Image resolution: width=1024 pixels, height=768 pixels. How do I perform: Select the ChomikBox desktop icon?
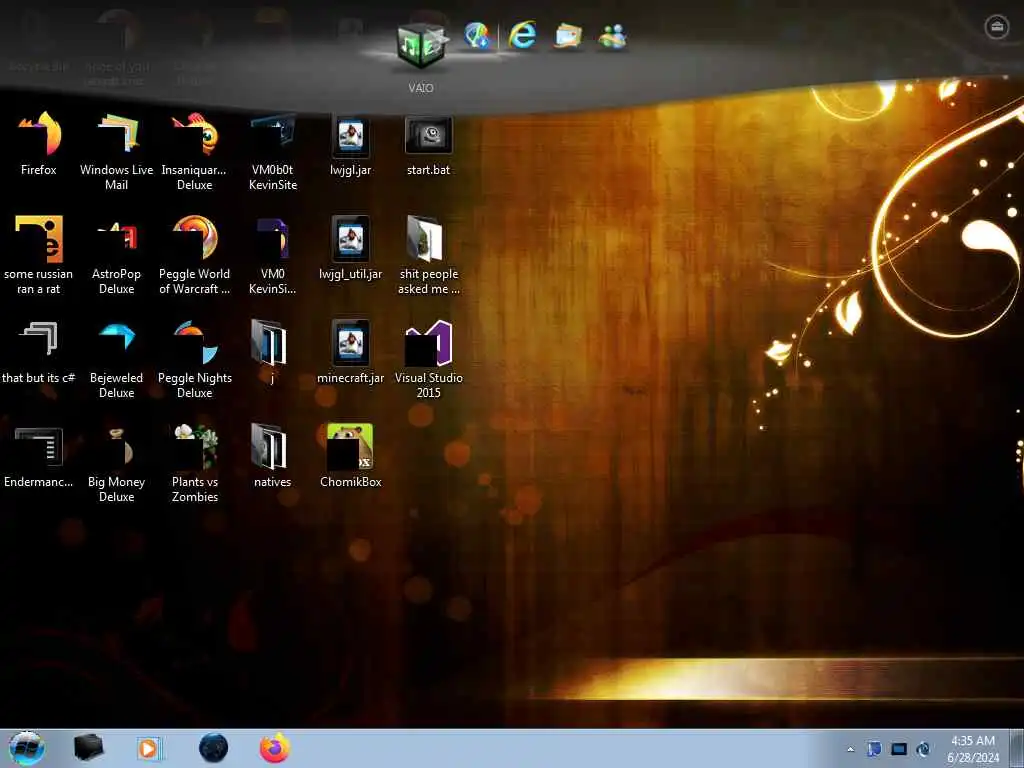click(x=351, y=447)
